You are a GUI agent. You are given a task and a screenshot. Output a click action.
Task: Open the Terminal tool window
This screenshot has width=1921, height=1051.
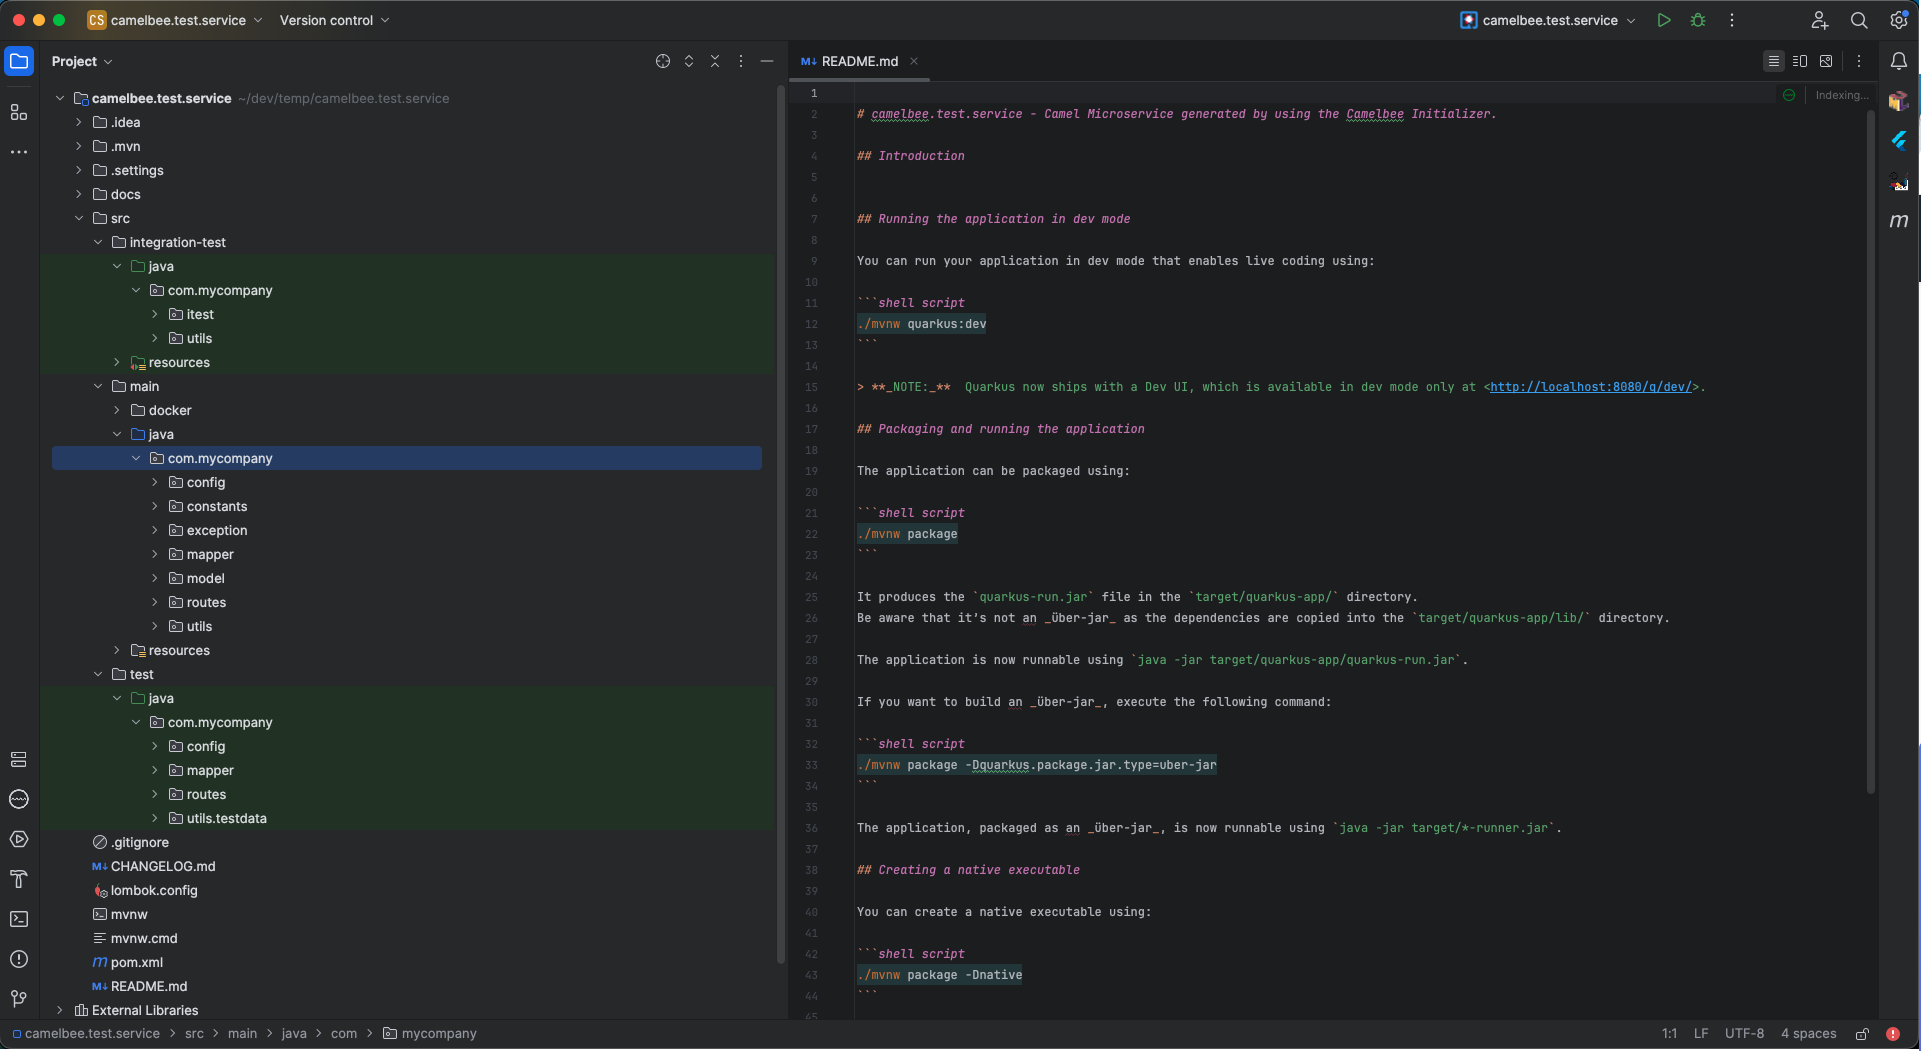click(18, 919)
